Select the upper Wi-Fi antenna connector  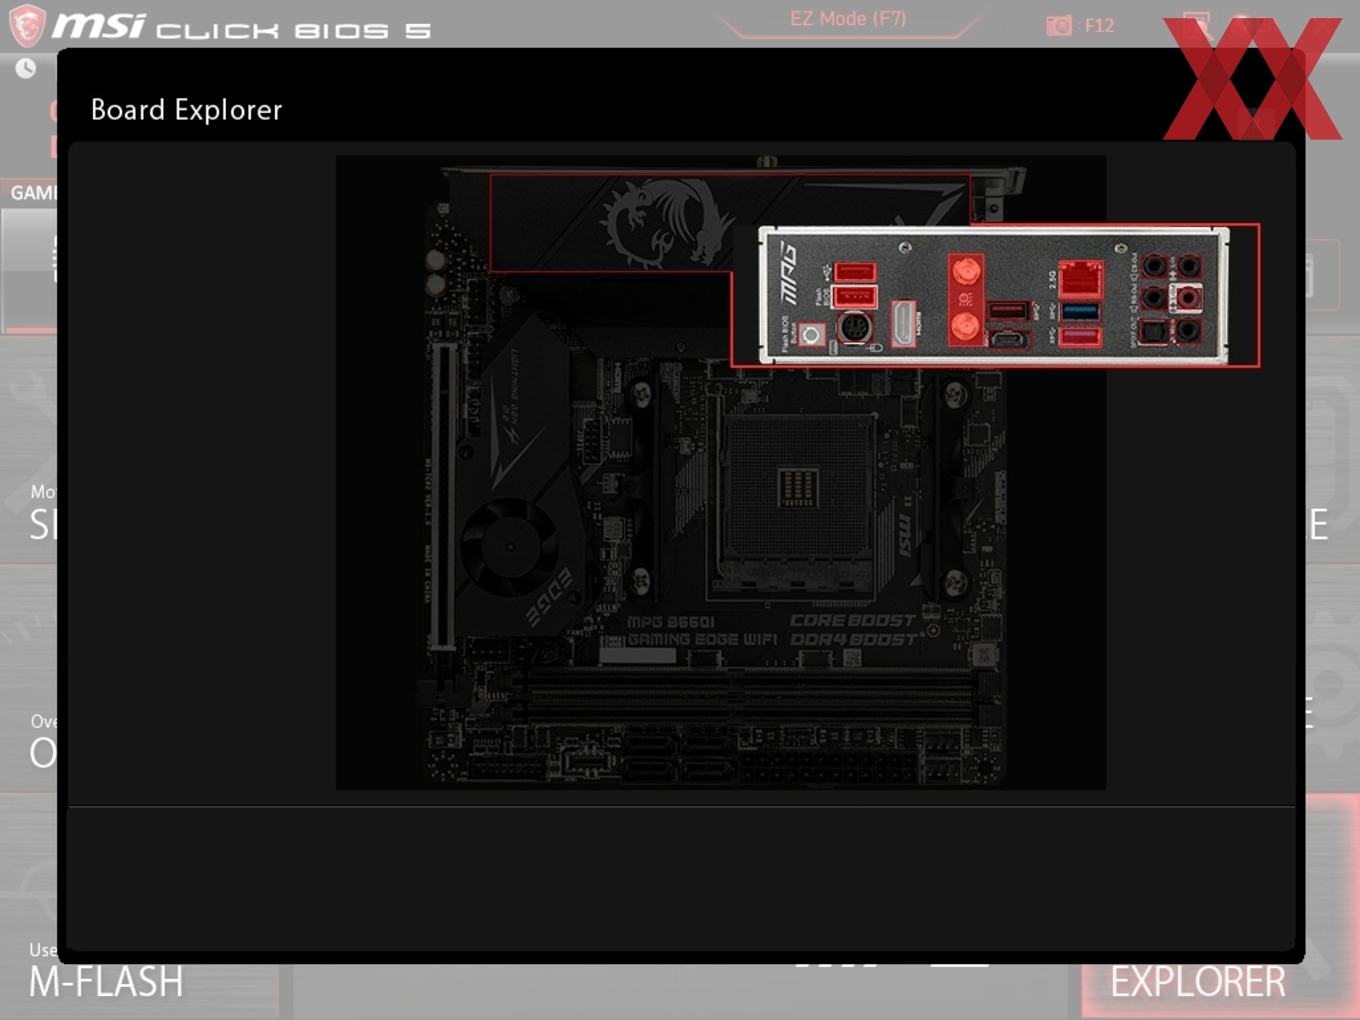pos(965,270)
